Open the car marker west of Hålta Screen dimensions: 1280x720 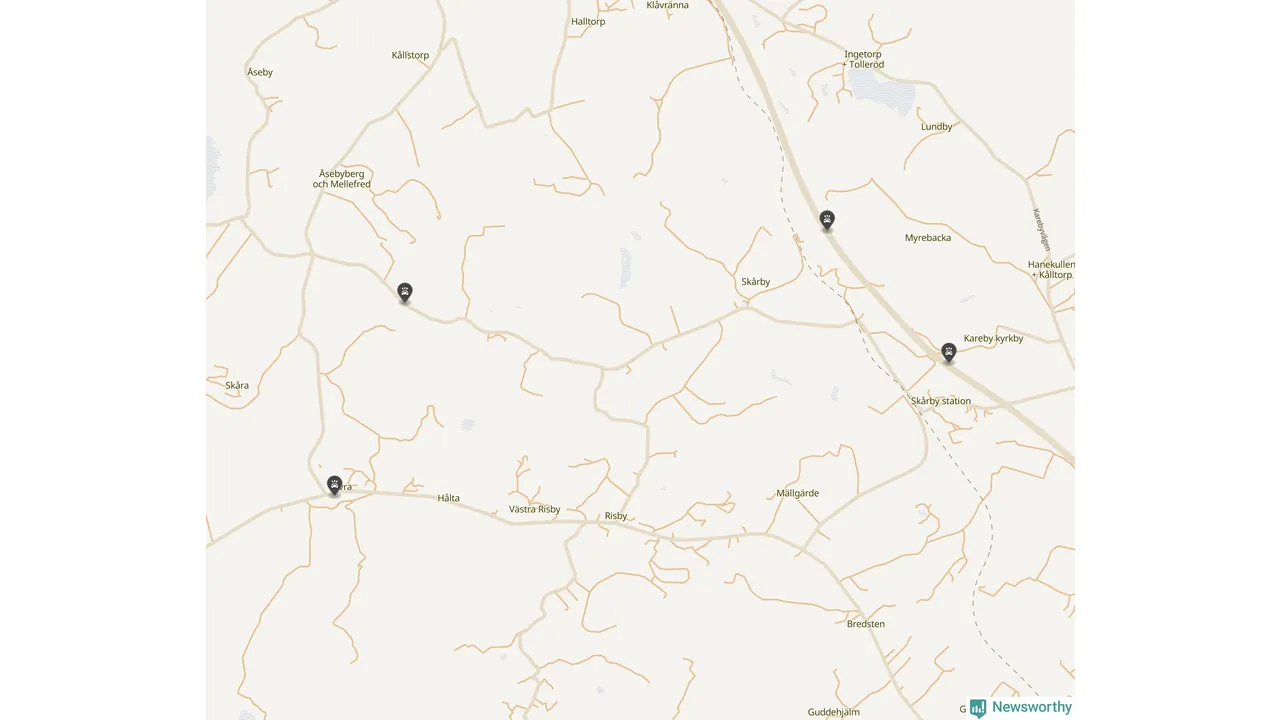(x=335, y=486)
